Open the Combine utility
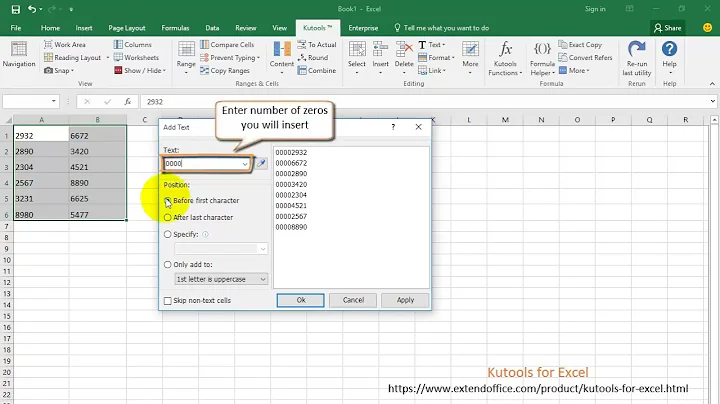The height and width of the screenshot is (404, 720). coord(317,70)
